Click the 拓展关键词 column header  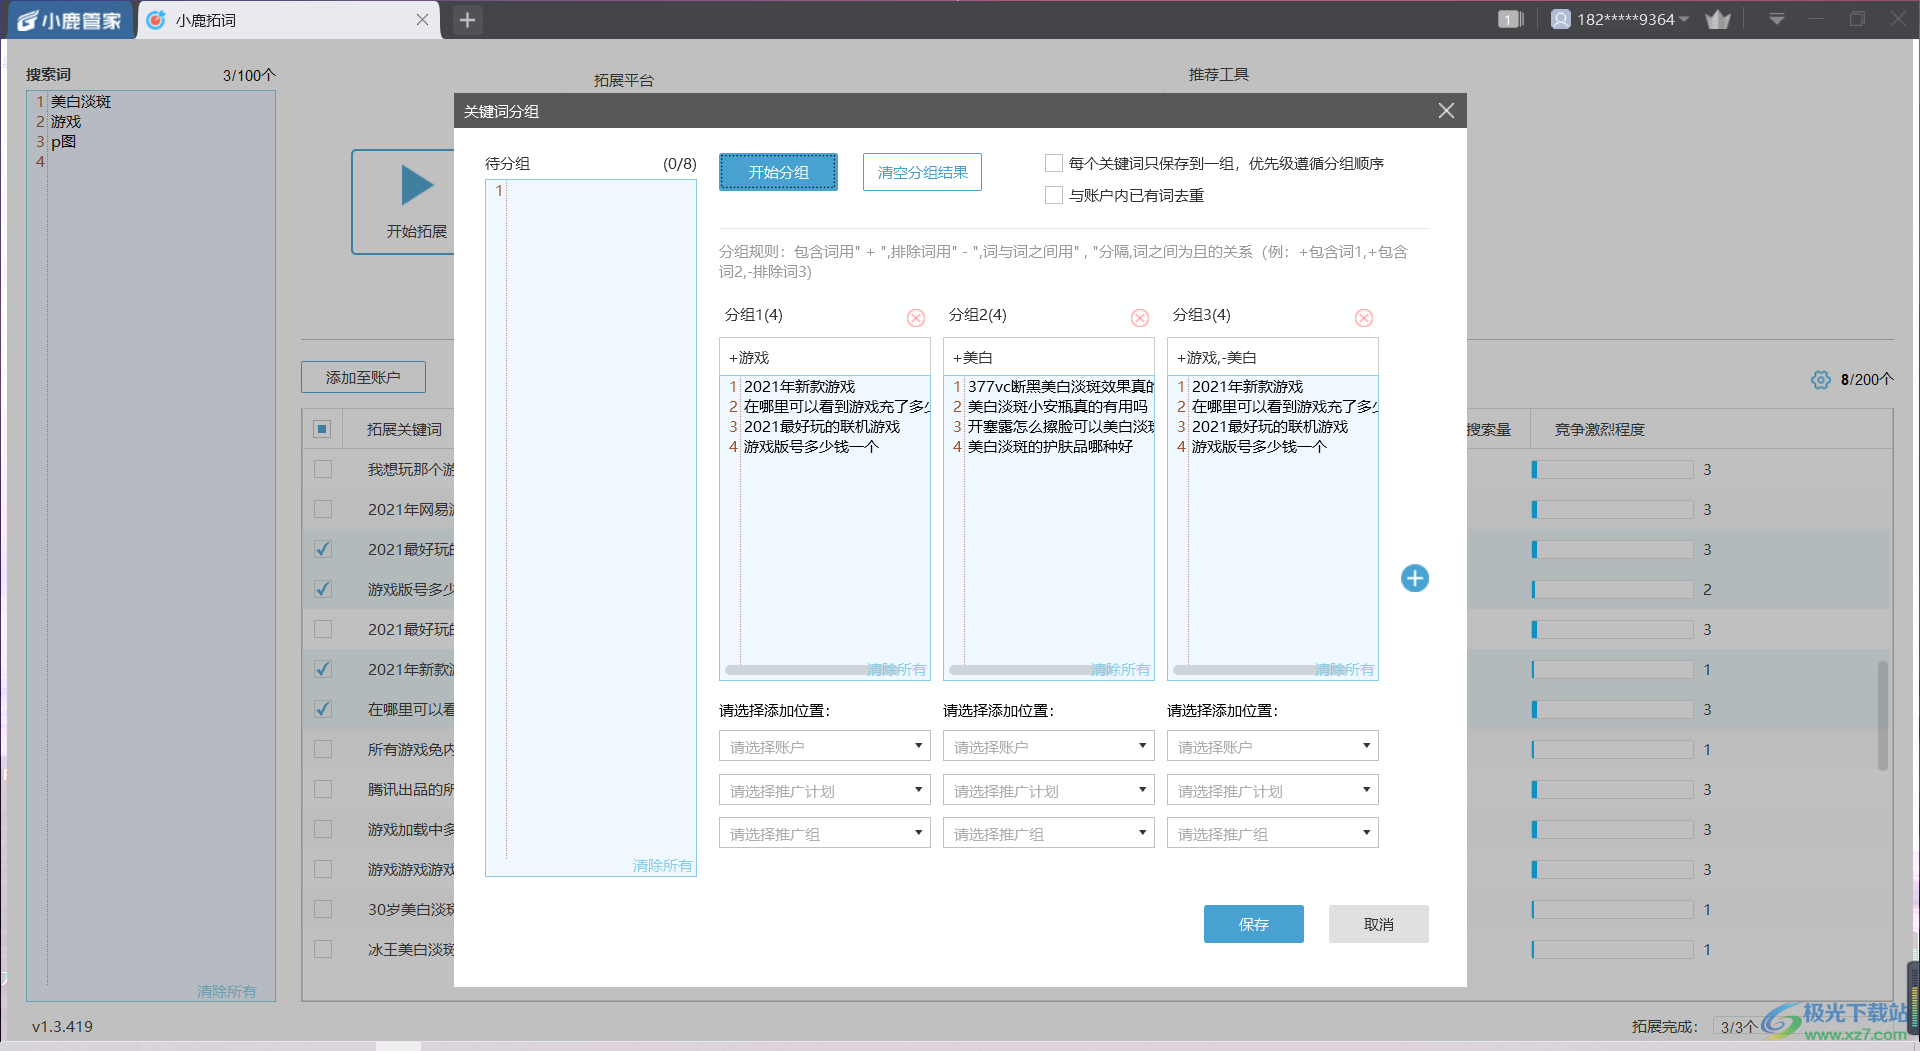[x=404, y=429]
